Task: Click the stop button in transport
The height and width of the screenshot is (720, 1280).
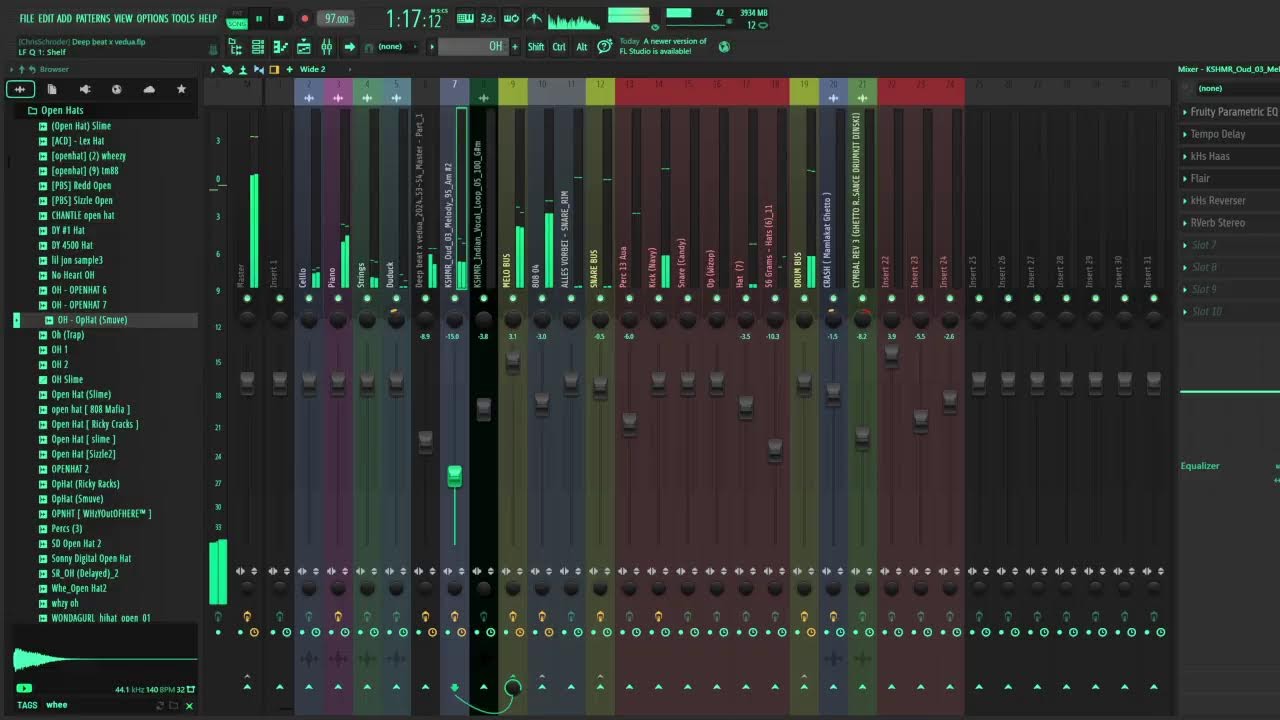Action: (x=281, y=18)
